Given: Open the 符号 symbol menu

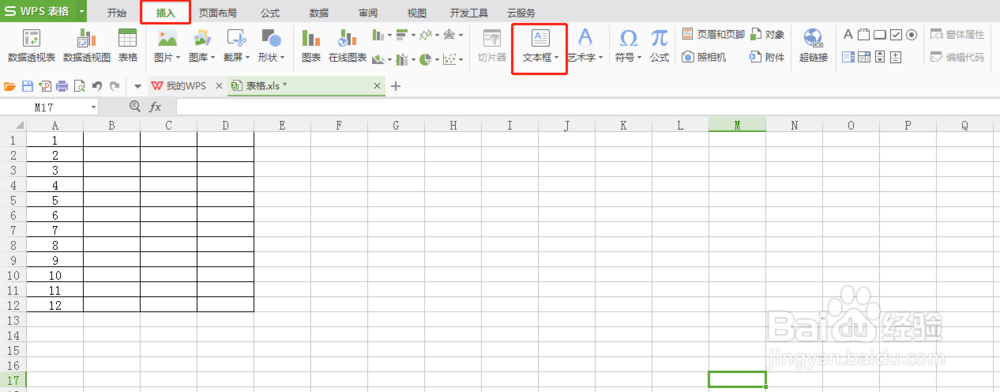Looking at the screenshot, I should tap(628, 45).
